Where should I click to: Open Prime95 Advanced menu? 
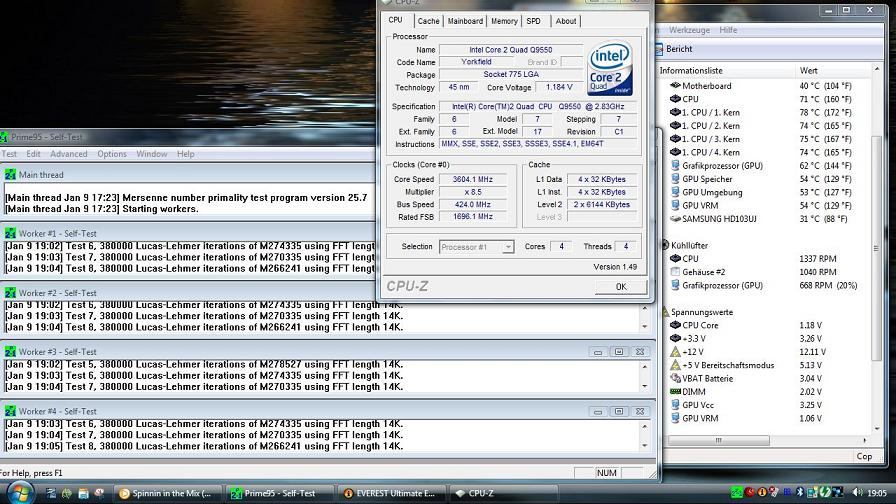coord(69,154)
